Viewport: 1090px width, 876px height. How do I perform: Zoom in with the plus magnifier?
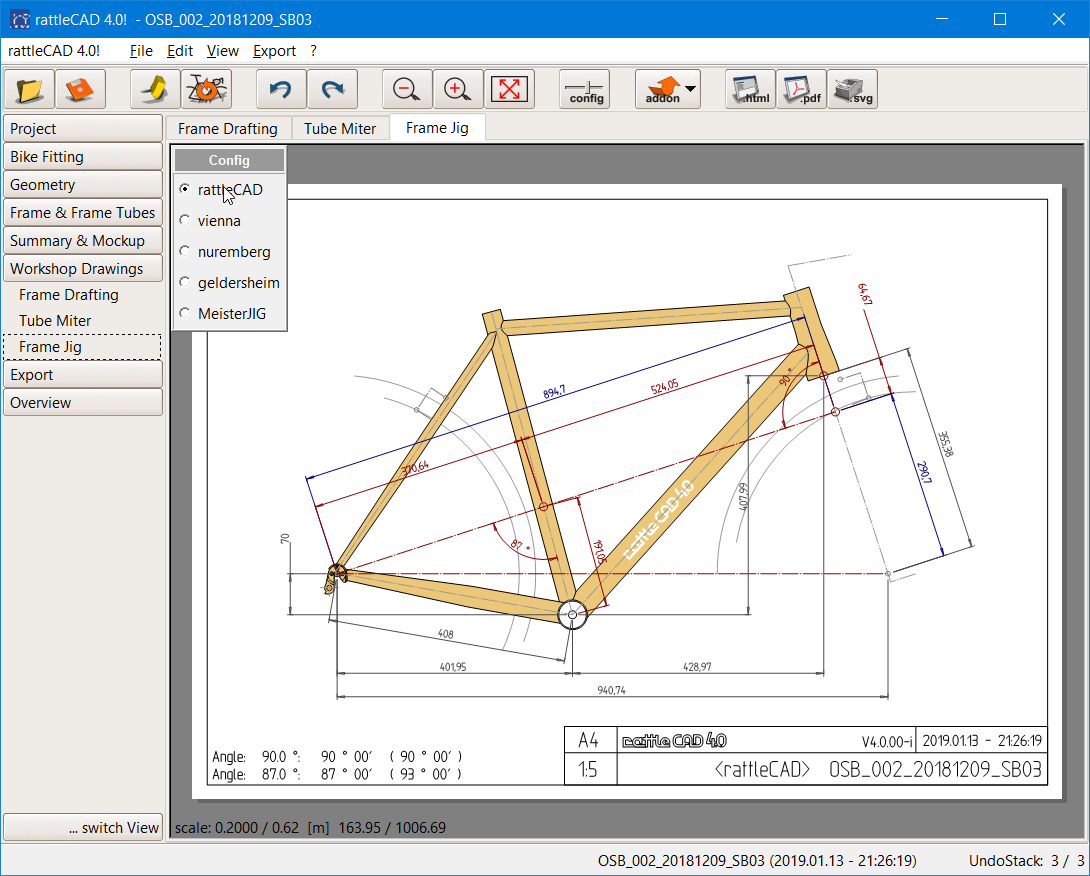pos(458,89)
